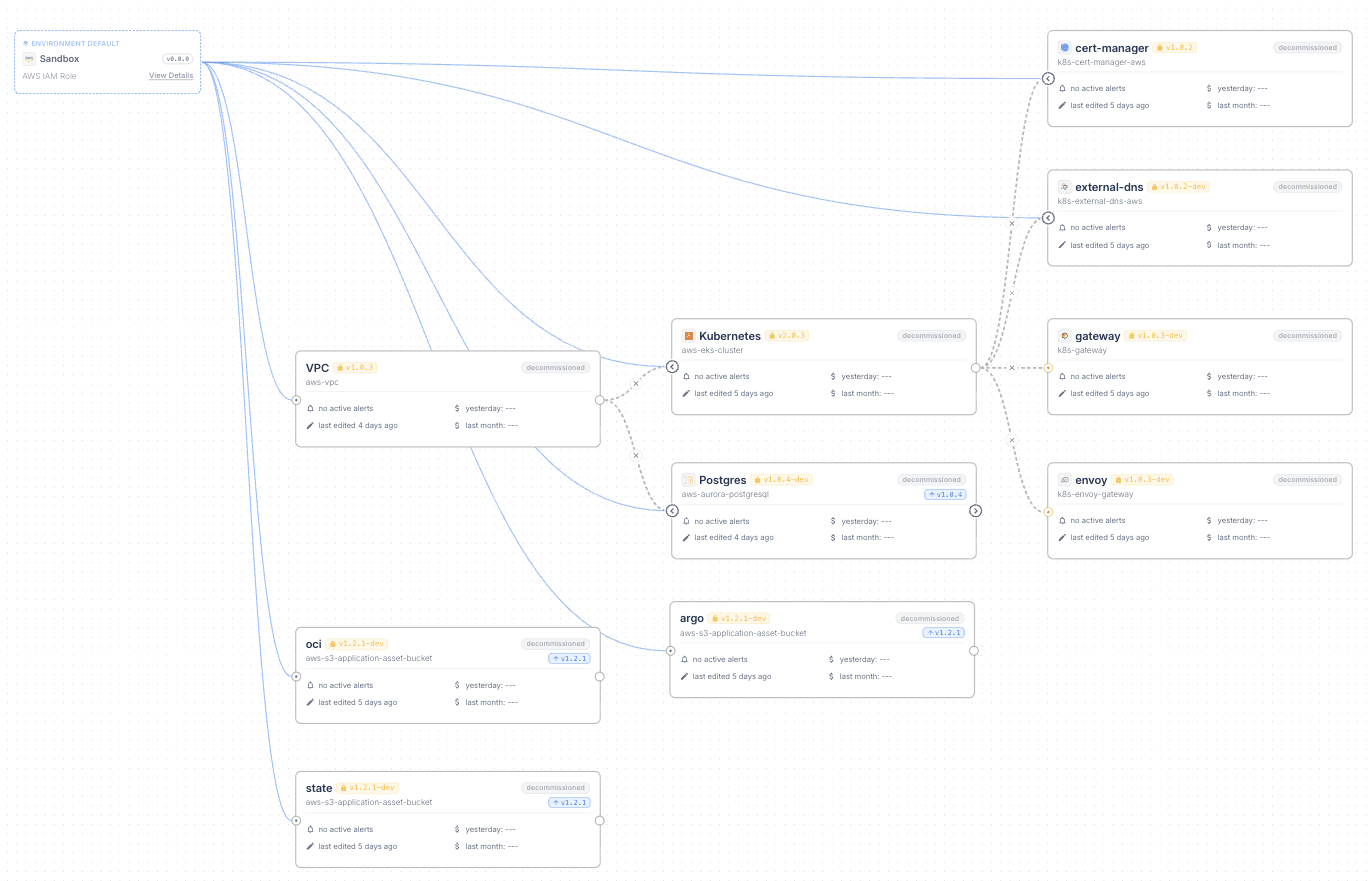The image size is (1371, 881).
Task: Click the state node title
Action: point(319,788)
